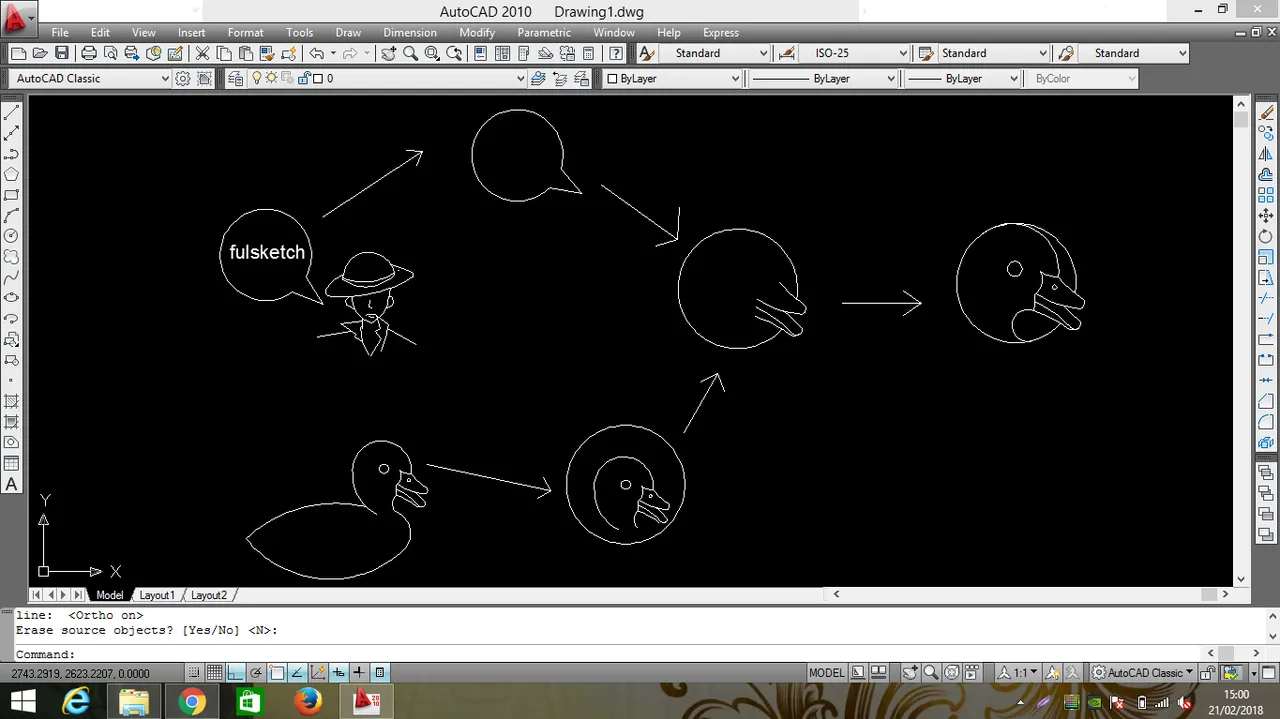
Task: Switch to the Layout2 tab
Action: pos(208,595)
